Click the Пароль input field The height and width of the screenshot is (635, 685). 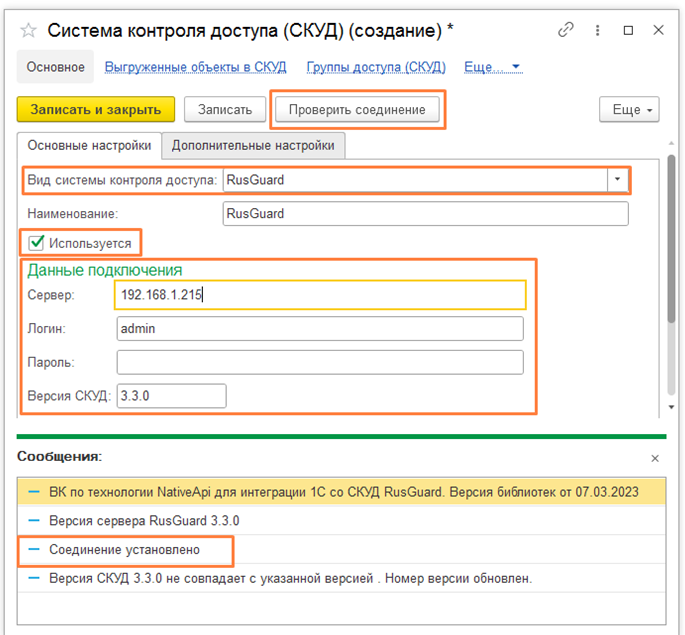pyautogui.click(x=320, y=362)
